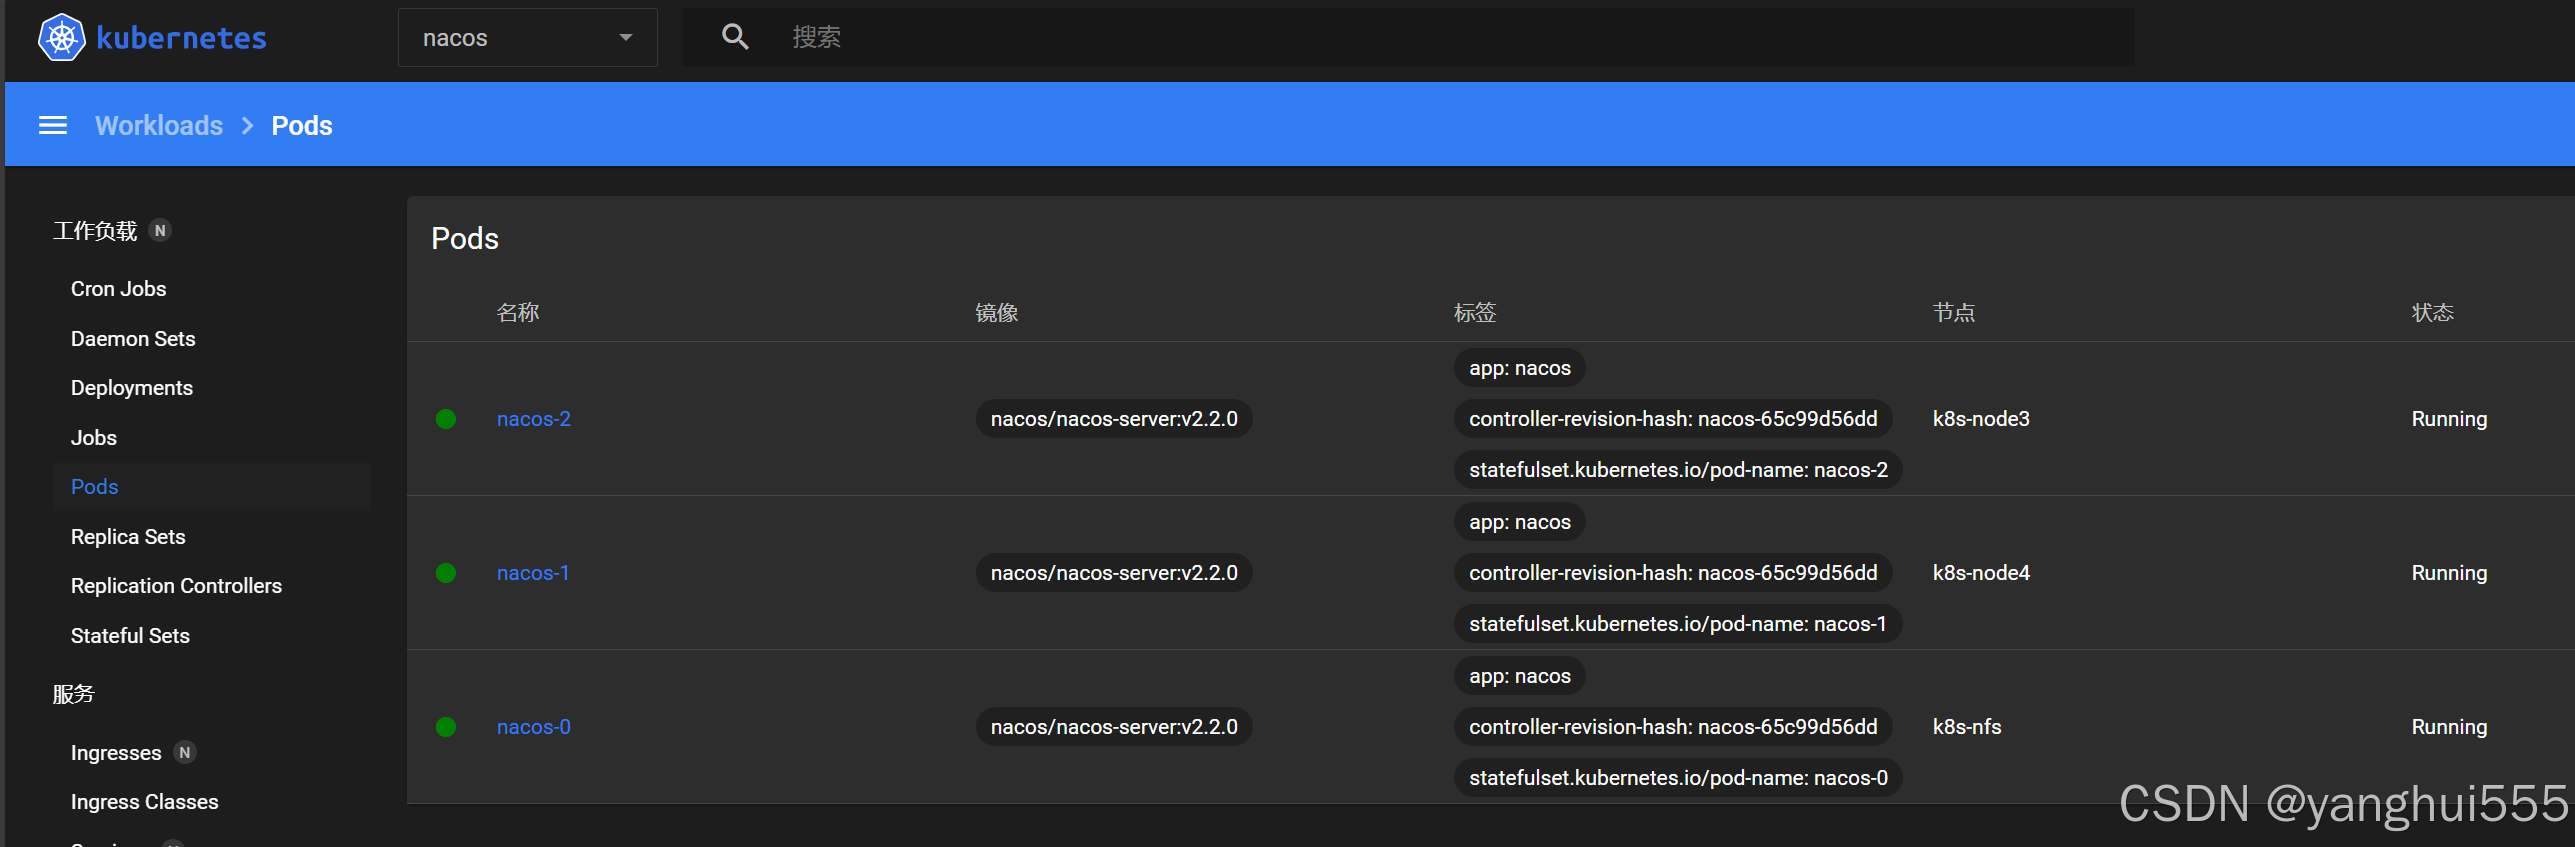Click the N badge next to Ingresses
This screenshot has height=847, width=2575.
tap(185, 753)
